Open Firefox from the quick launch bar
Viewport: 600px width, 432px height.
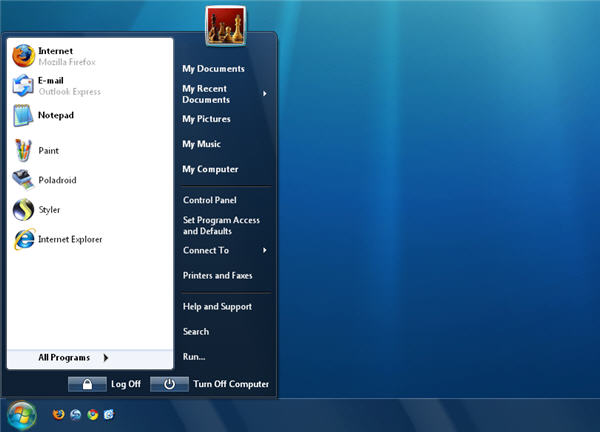(59, 414)
